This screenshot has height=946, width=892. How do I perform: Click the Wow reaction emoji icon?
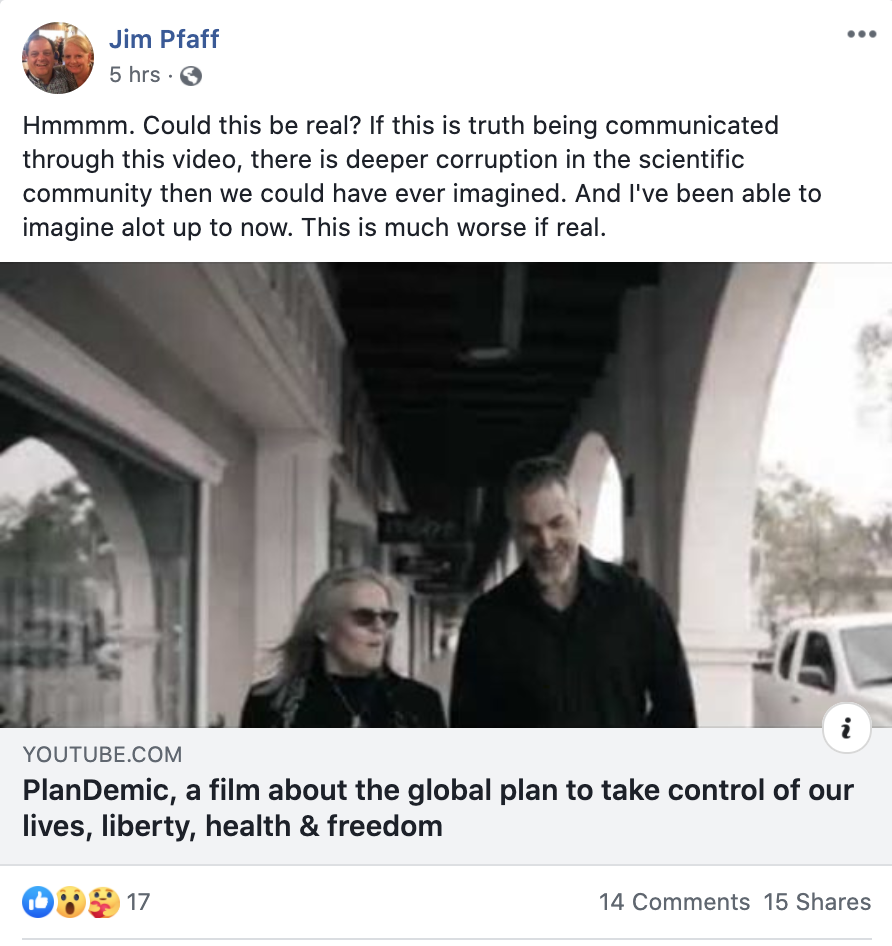(x=71, y=902)
